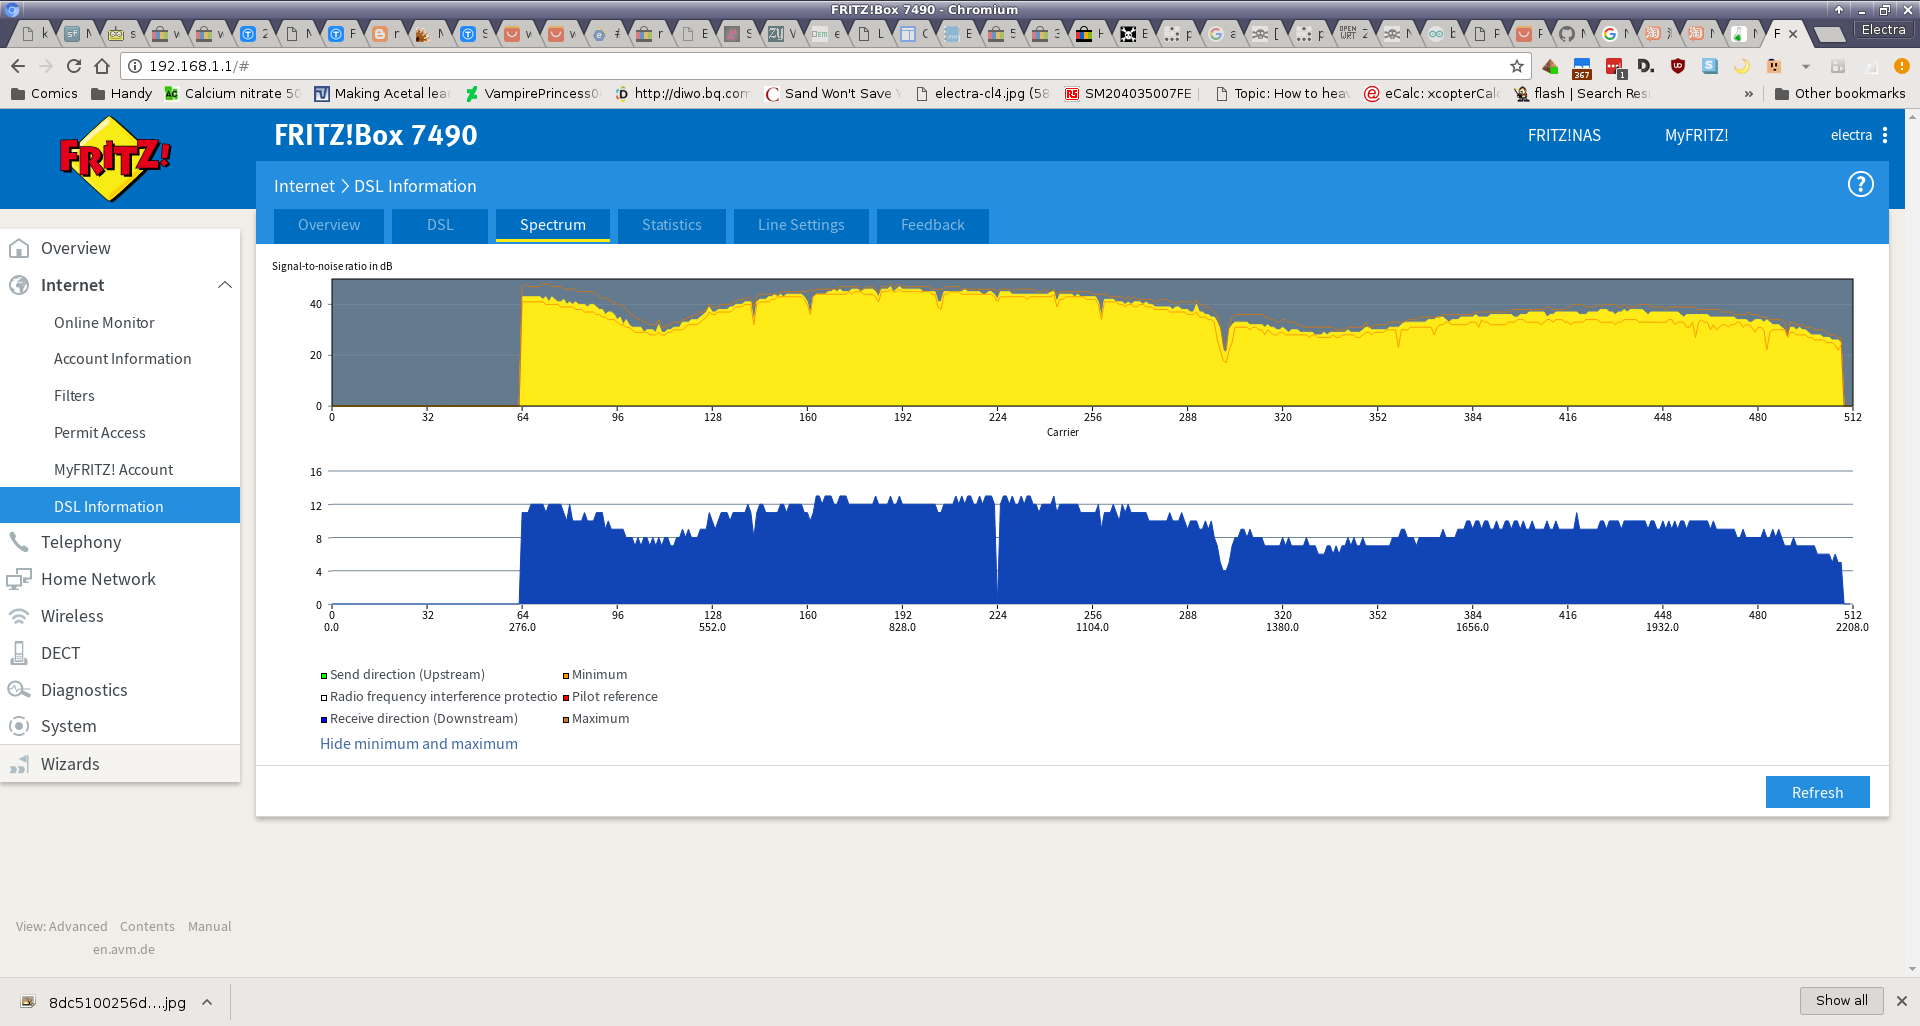The image size is (1920, 1026).
Task: Collapse the Internet menu section
Action: click(225, 285)
